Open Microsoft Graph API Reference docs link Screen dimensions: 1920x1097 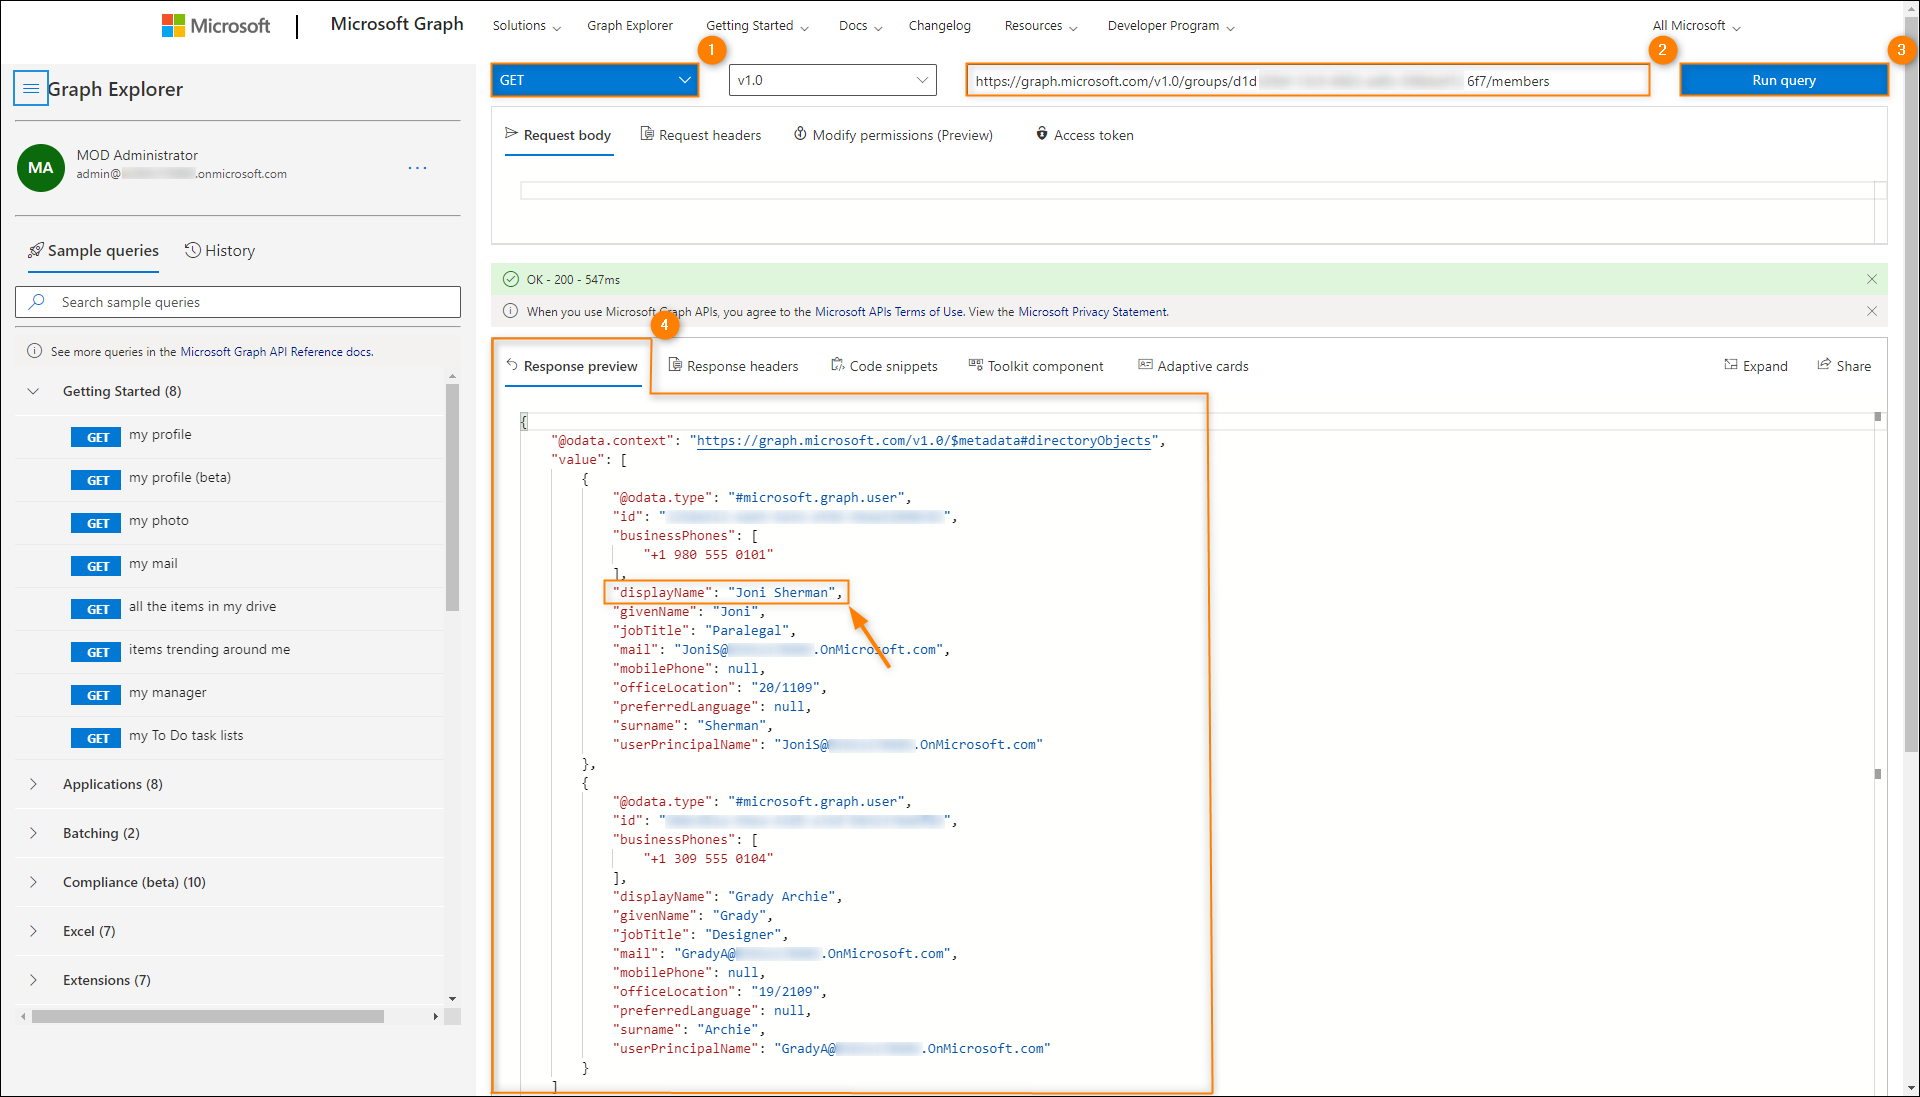[277, 352]
